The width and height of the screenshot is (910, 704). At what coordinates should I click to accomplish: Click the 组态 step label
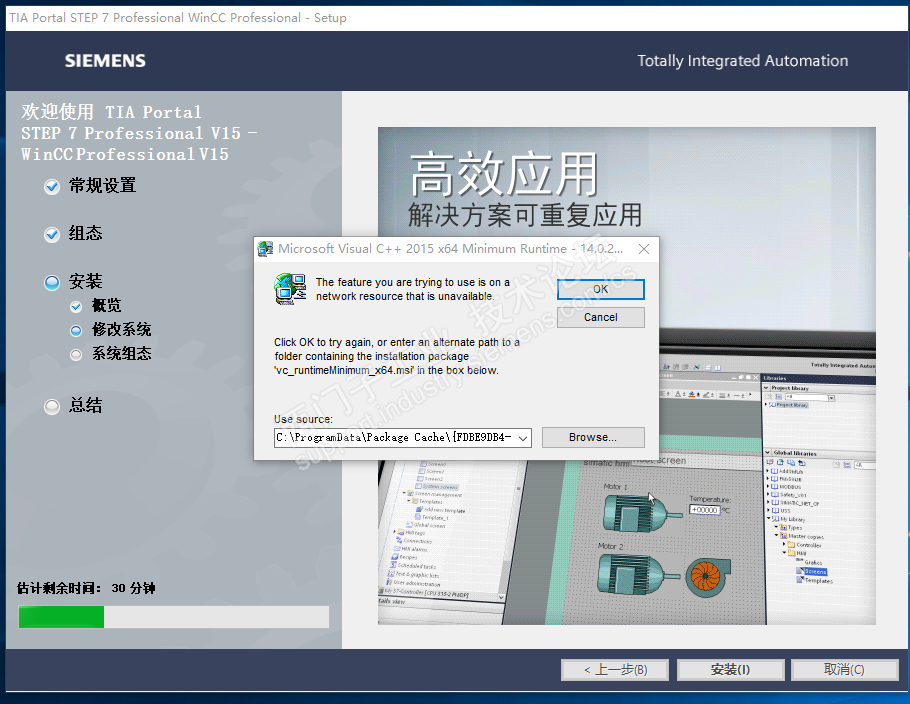click(85, 233)
